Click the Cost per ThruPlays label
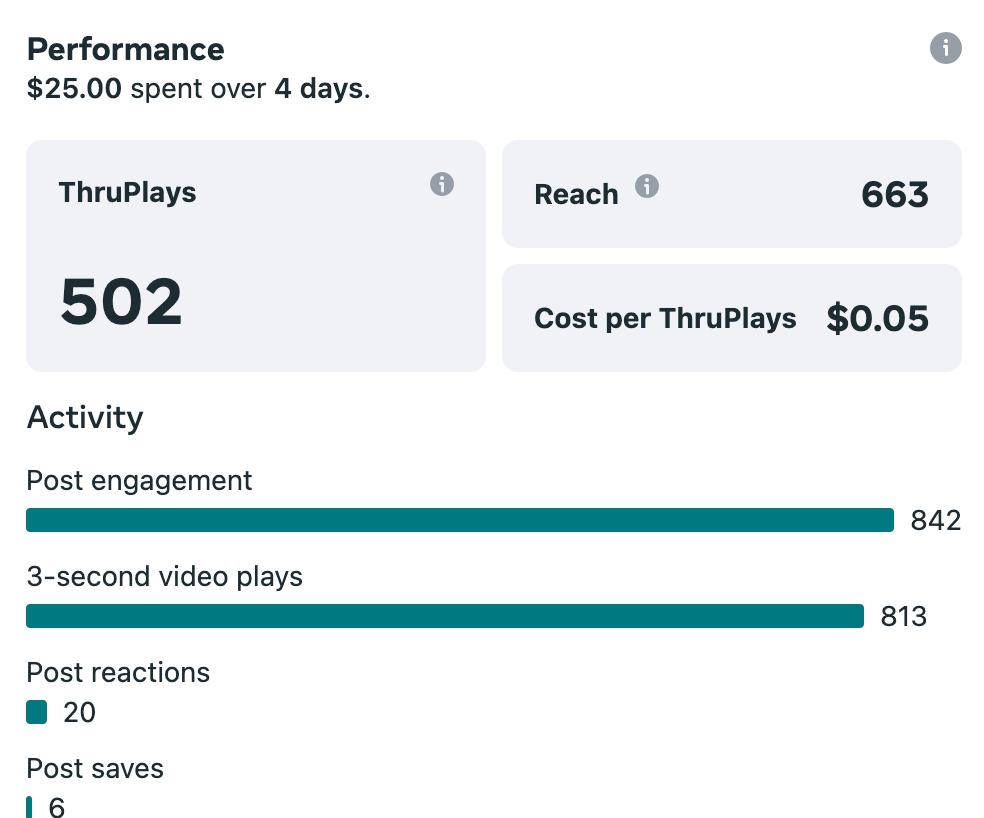The image size is (984, 818). (665, 318)
